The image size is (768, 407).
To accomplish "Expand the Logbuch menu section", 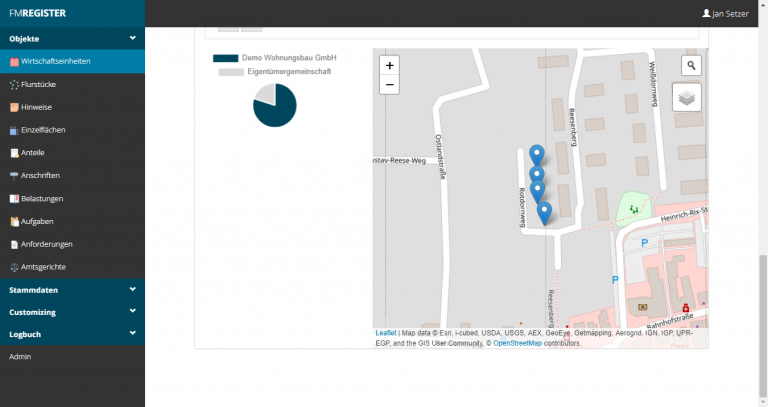I will tap(72, 334).
